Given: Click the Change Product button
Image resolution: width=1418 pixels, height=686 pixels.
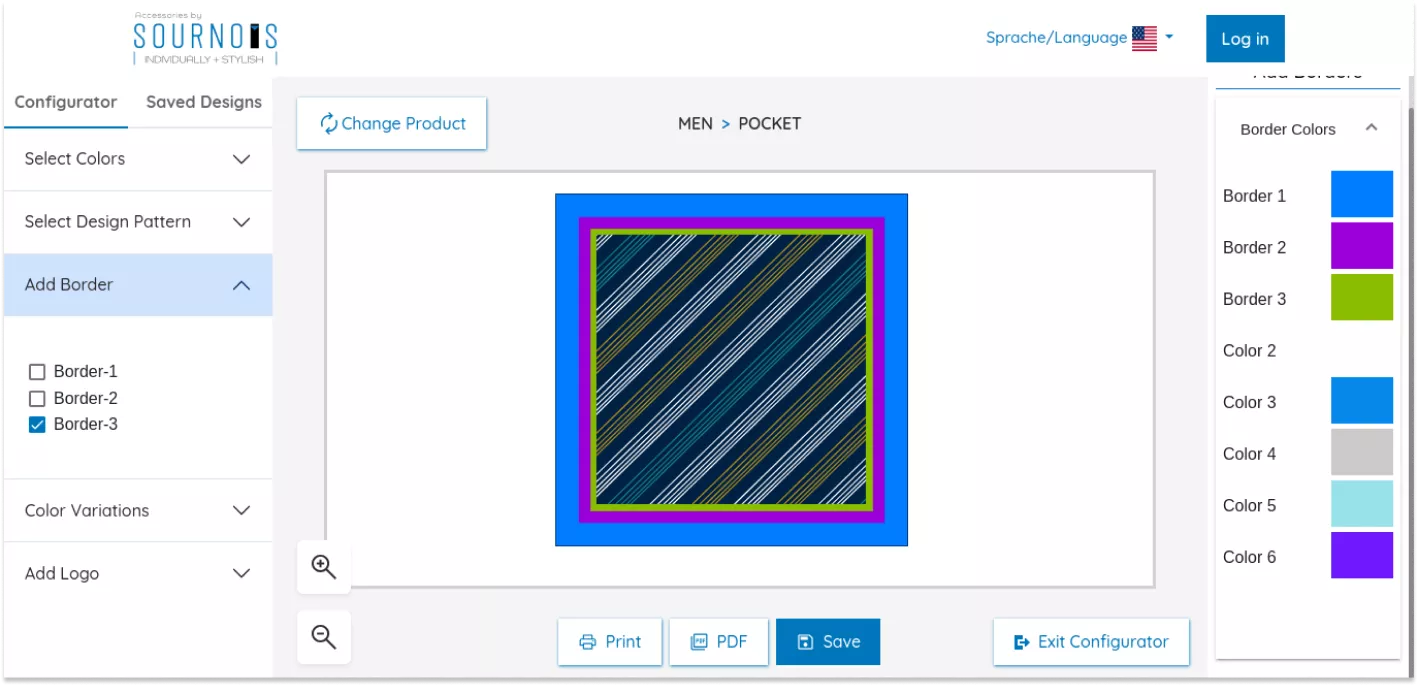Looking at the screenshot, I should pyautogui.click(x=392, y=124).
